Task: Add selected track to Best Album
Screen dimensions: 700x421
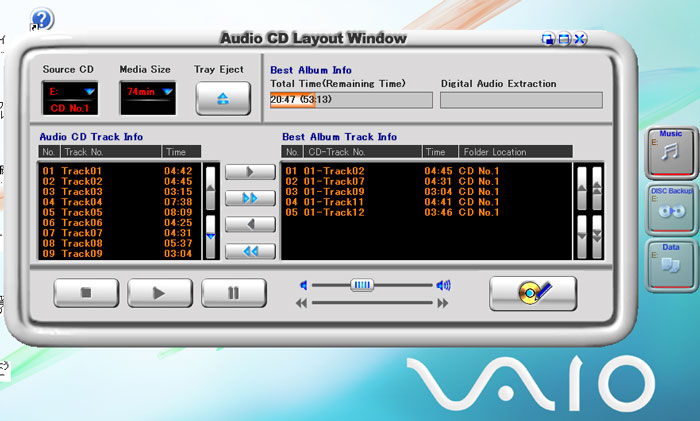Action: pyautogui.click(x=250, y=173)
